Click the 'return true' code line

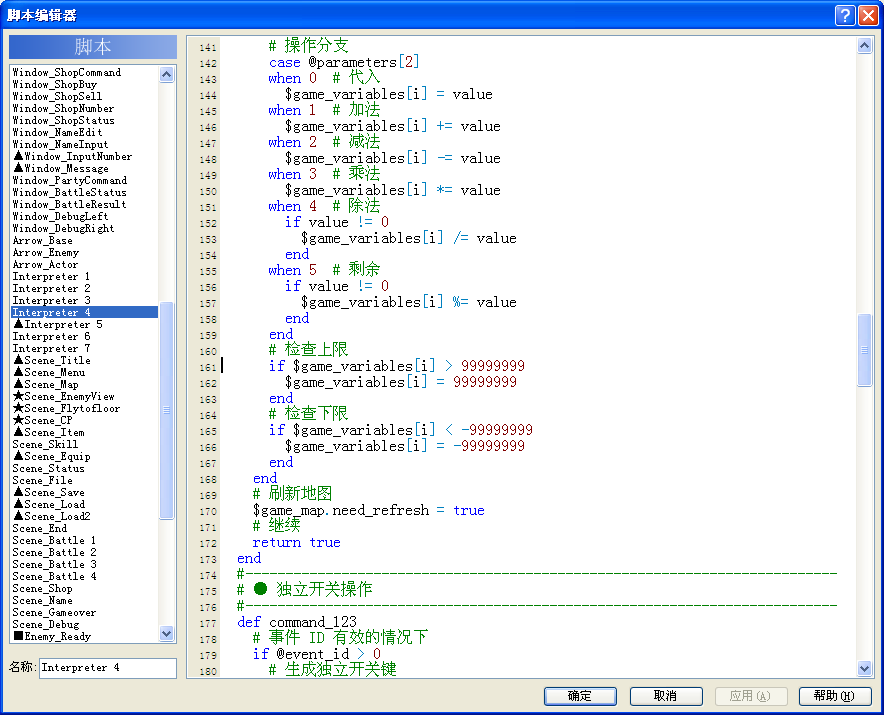tap(297, 542)
